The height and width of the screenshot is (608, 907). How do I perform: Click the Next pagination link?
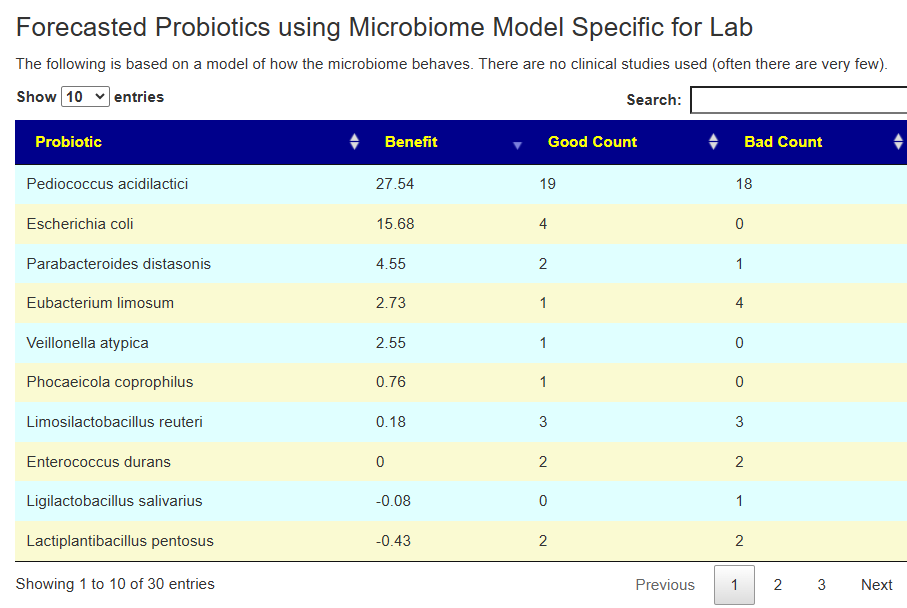click(876, 585)
